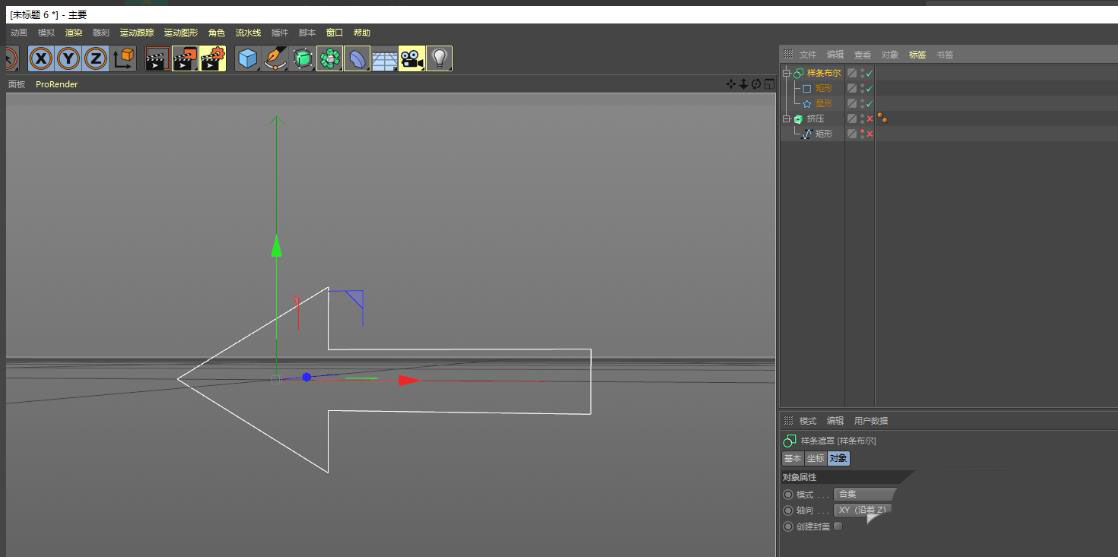Switch to the 坐标 attribute tab
1118x557 pixels.
816,459
